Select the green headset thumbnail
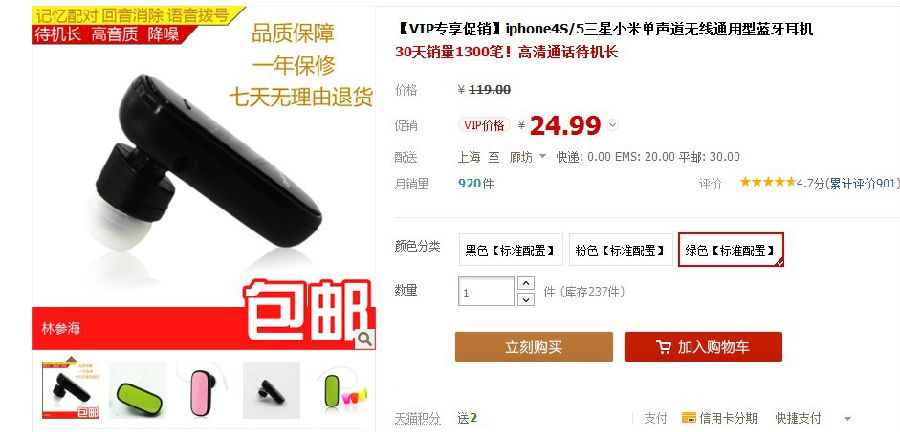900x432 pixels. pyautogui.click(x=137, y=391)
